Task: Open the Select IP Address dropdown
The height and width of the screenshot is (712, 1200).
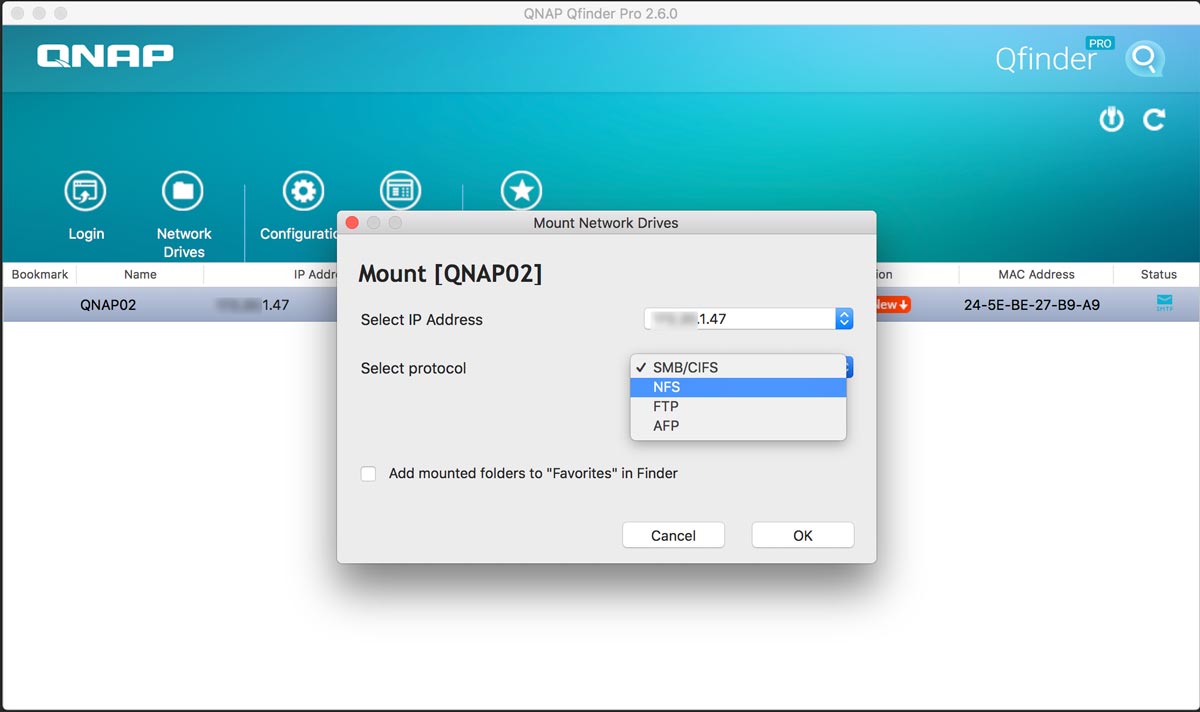Action: coord(749,319)
